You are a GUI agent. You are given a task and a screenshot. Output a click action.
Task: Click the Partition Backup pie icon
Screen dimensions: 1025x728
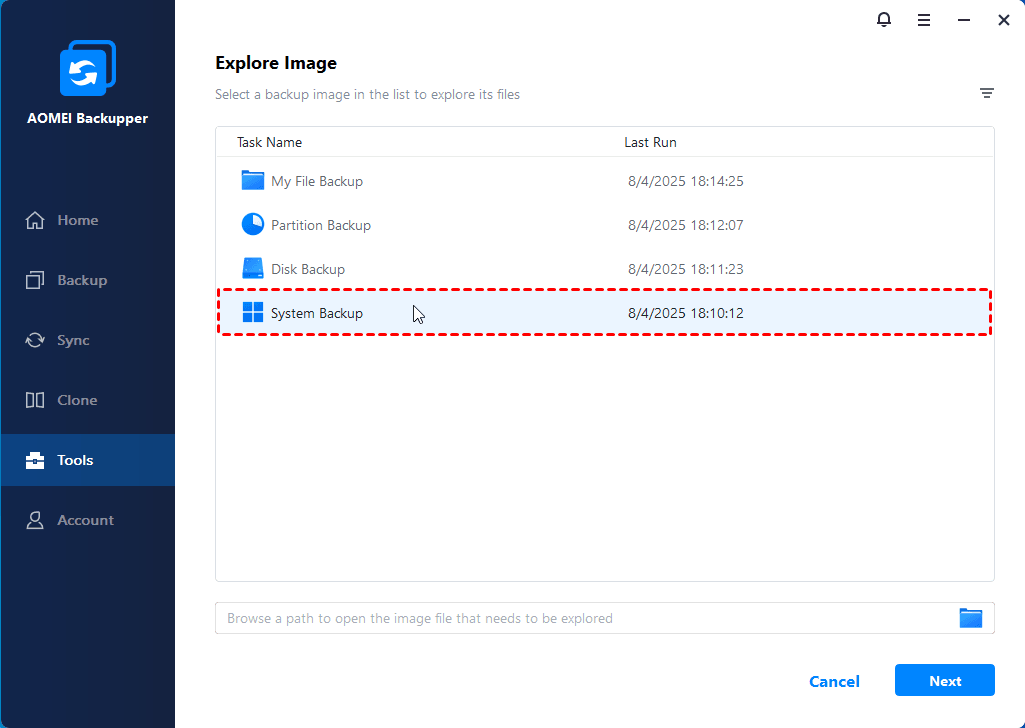click(253, 225)
